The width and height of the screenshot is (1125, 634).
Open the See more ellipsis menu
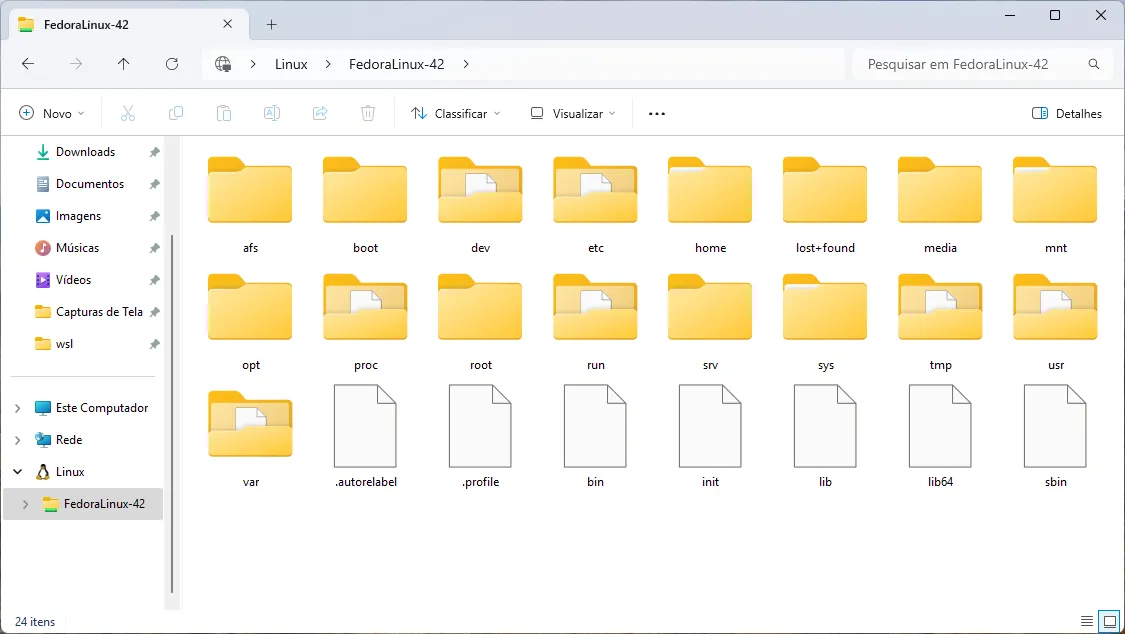coord(656,113)
